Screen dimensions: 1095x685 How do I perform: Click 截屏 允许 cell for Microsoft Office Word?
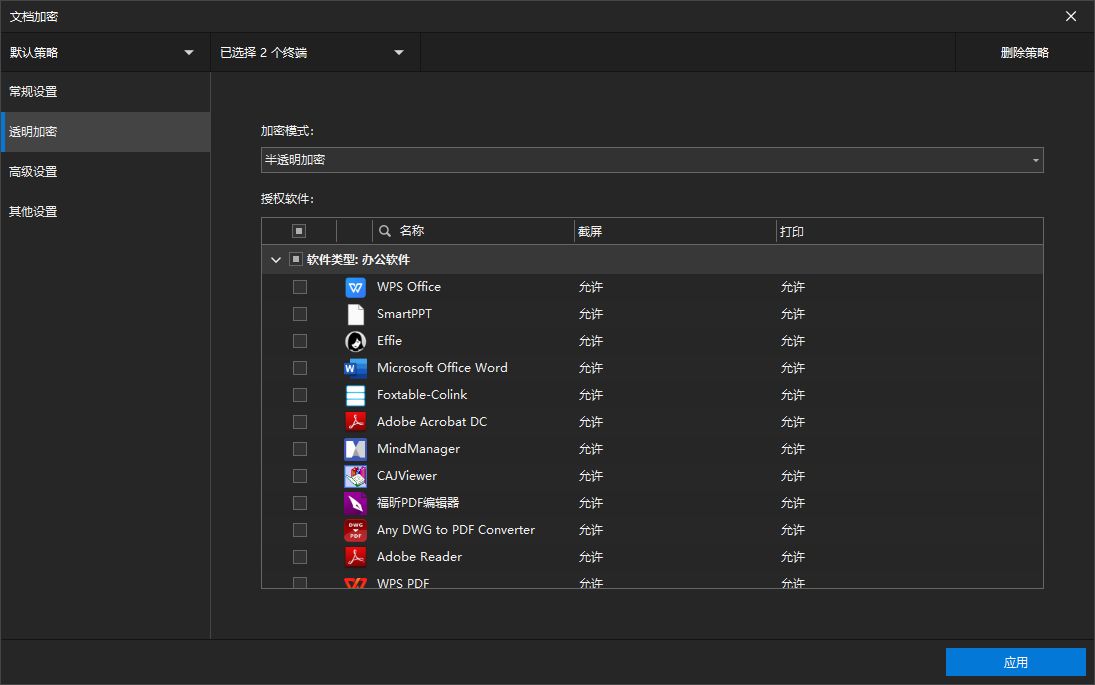[591, 368]
